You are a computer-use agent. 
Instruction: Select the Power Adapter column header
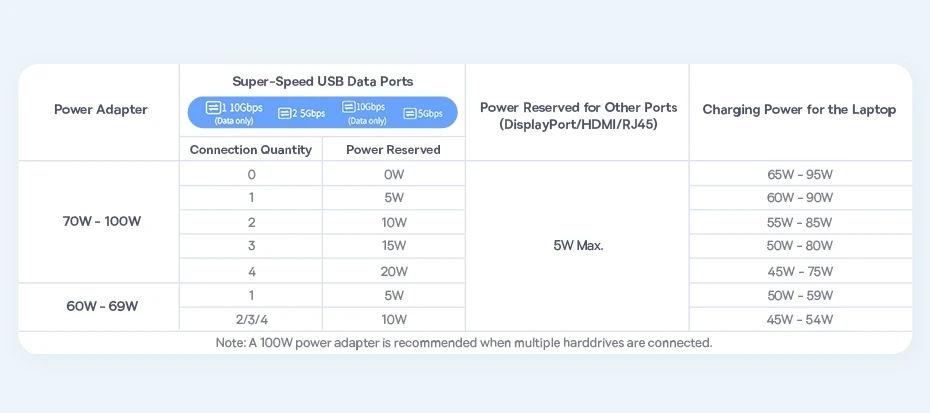click(100, 110)
